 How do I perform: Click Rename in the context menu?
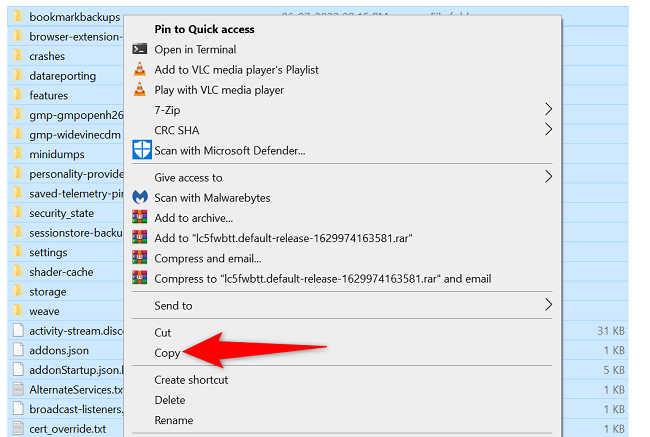174,420
